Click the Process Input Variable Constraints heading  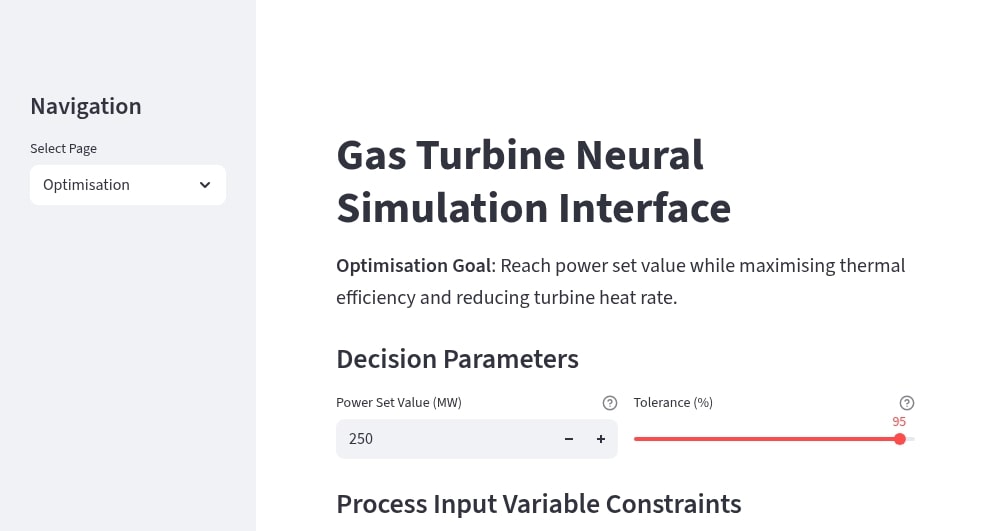click(x=538, y=503)
